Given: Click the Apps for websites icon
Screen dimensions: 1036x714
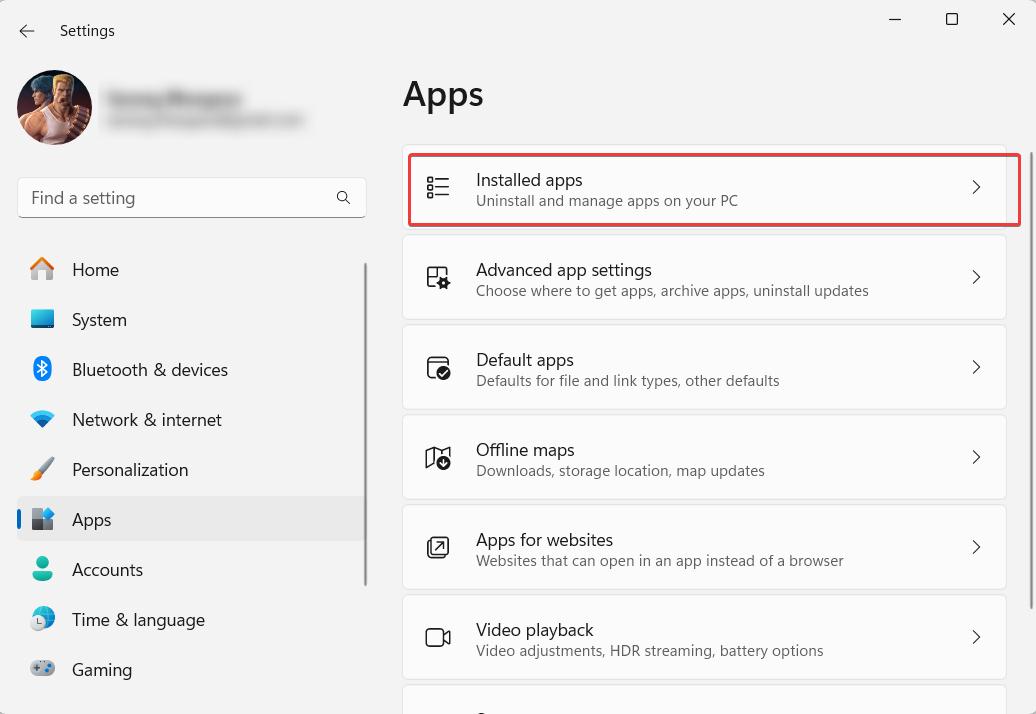Looking at the screenshot, I should (x=438, y=547).
